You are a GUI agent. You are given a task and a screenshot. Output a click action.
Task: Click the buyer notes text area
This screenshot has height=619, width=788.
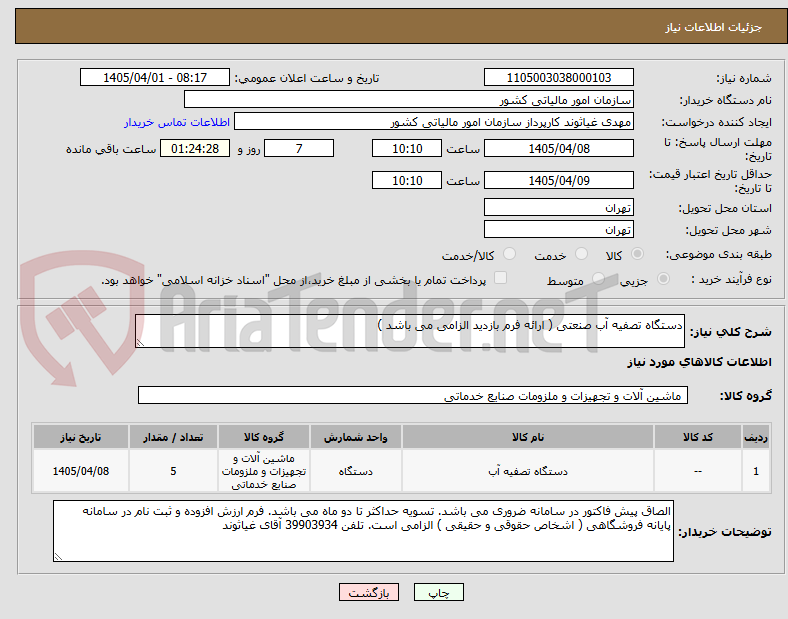363,531
